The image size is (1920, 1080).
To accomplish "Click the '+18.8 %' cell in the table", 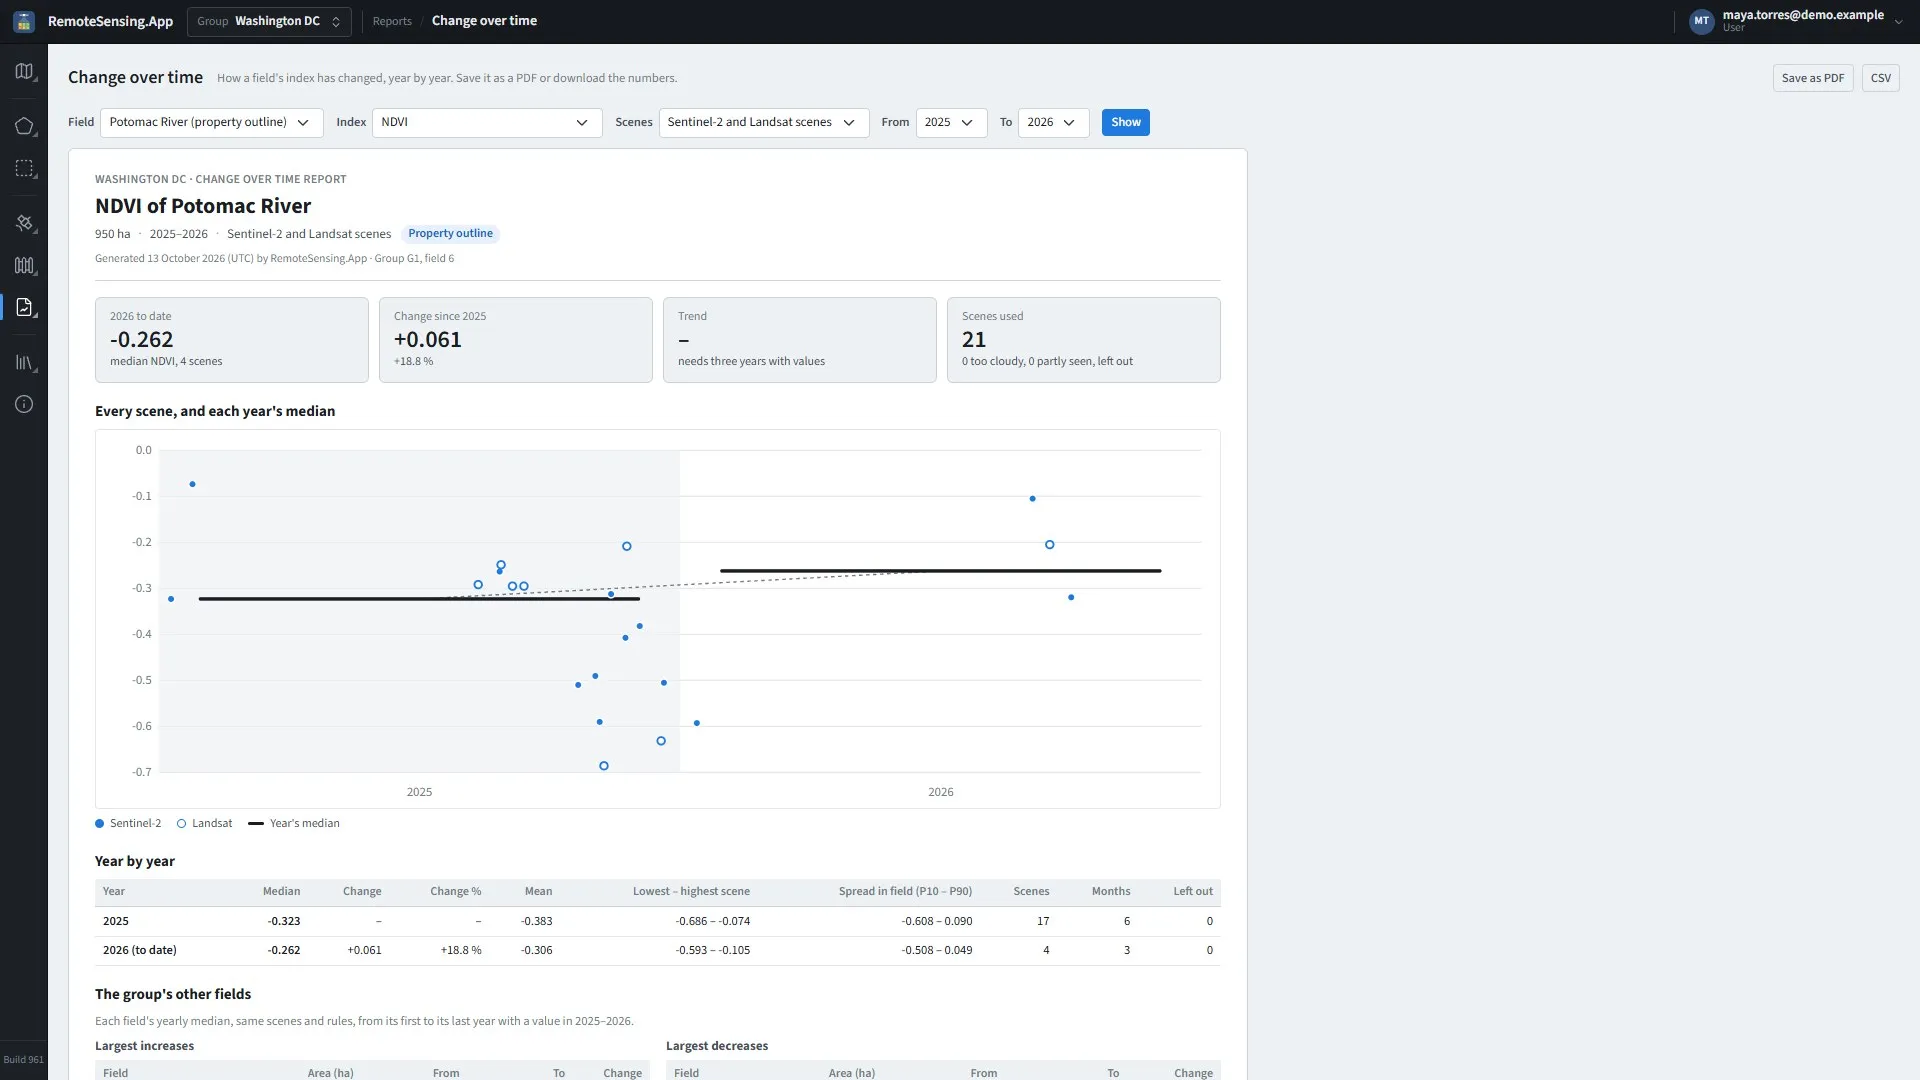I will click(x=461, y=950).
